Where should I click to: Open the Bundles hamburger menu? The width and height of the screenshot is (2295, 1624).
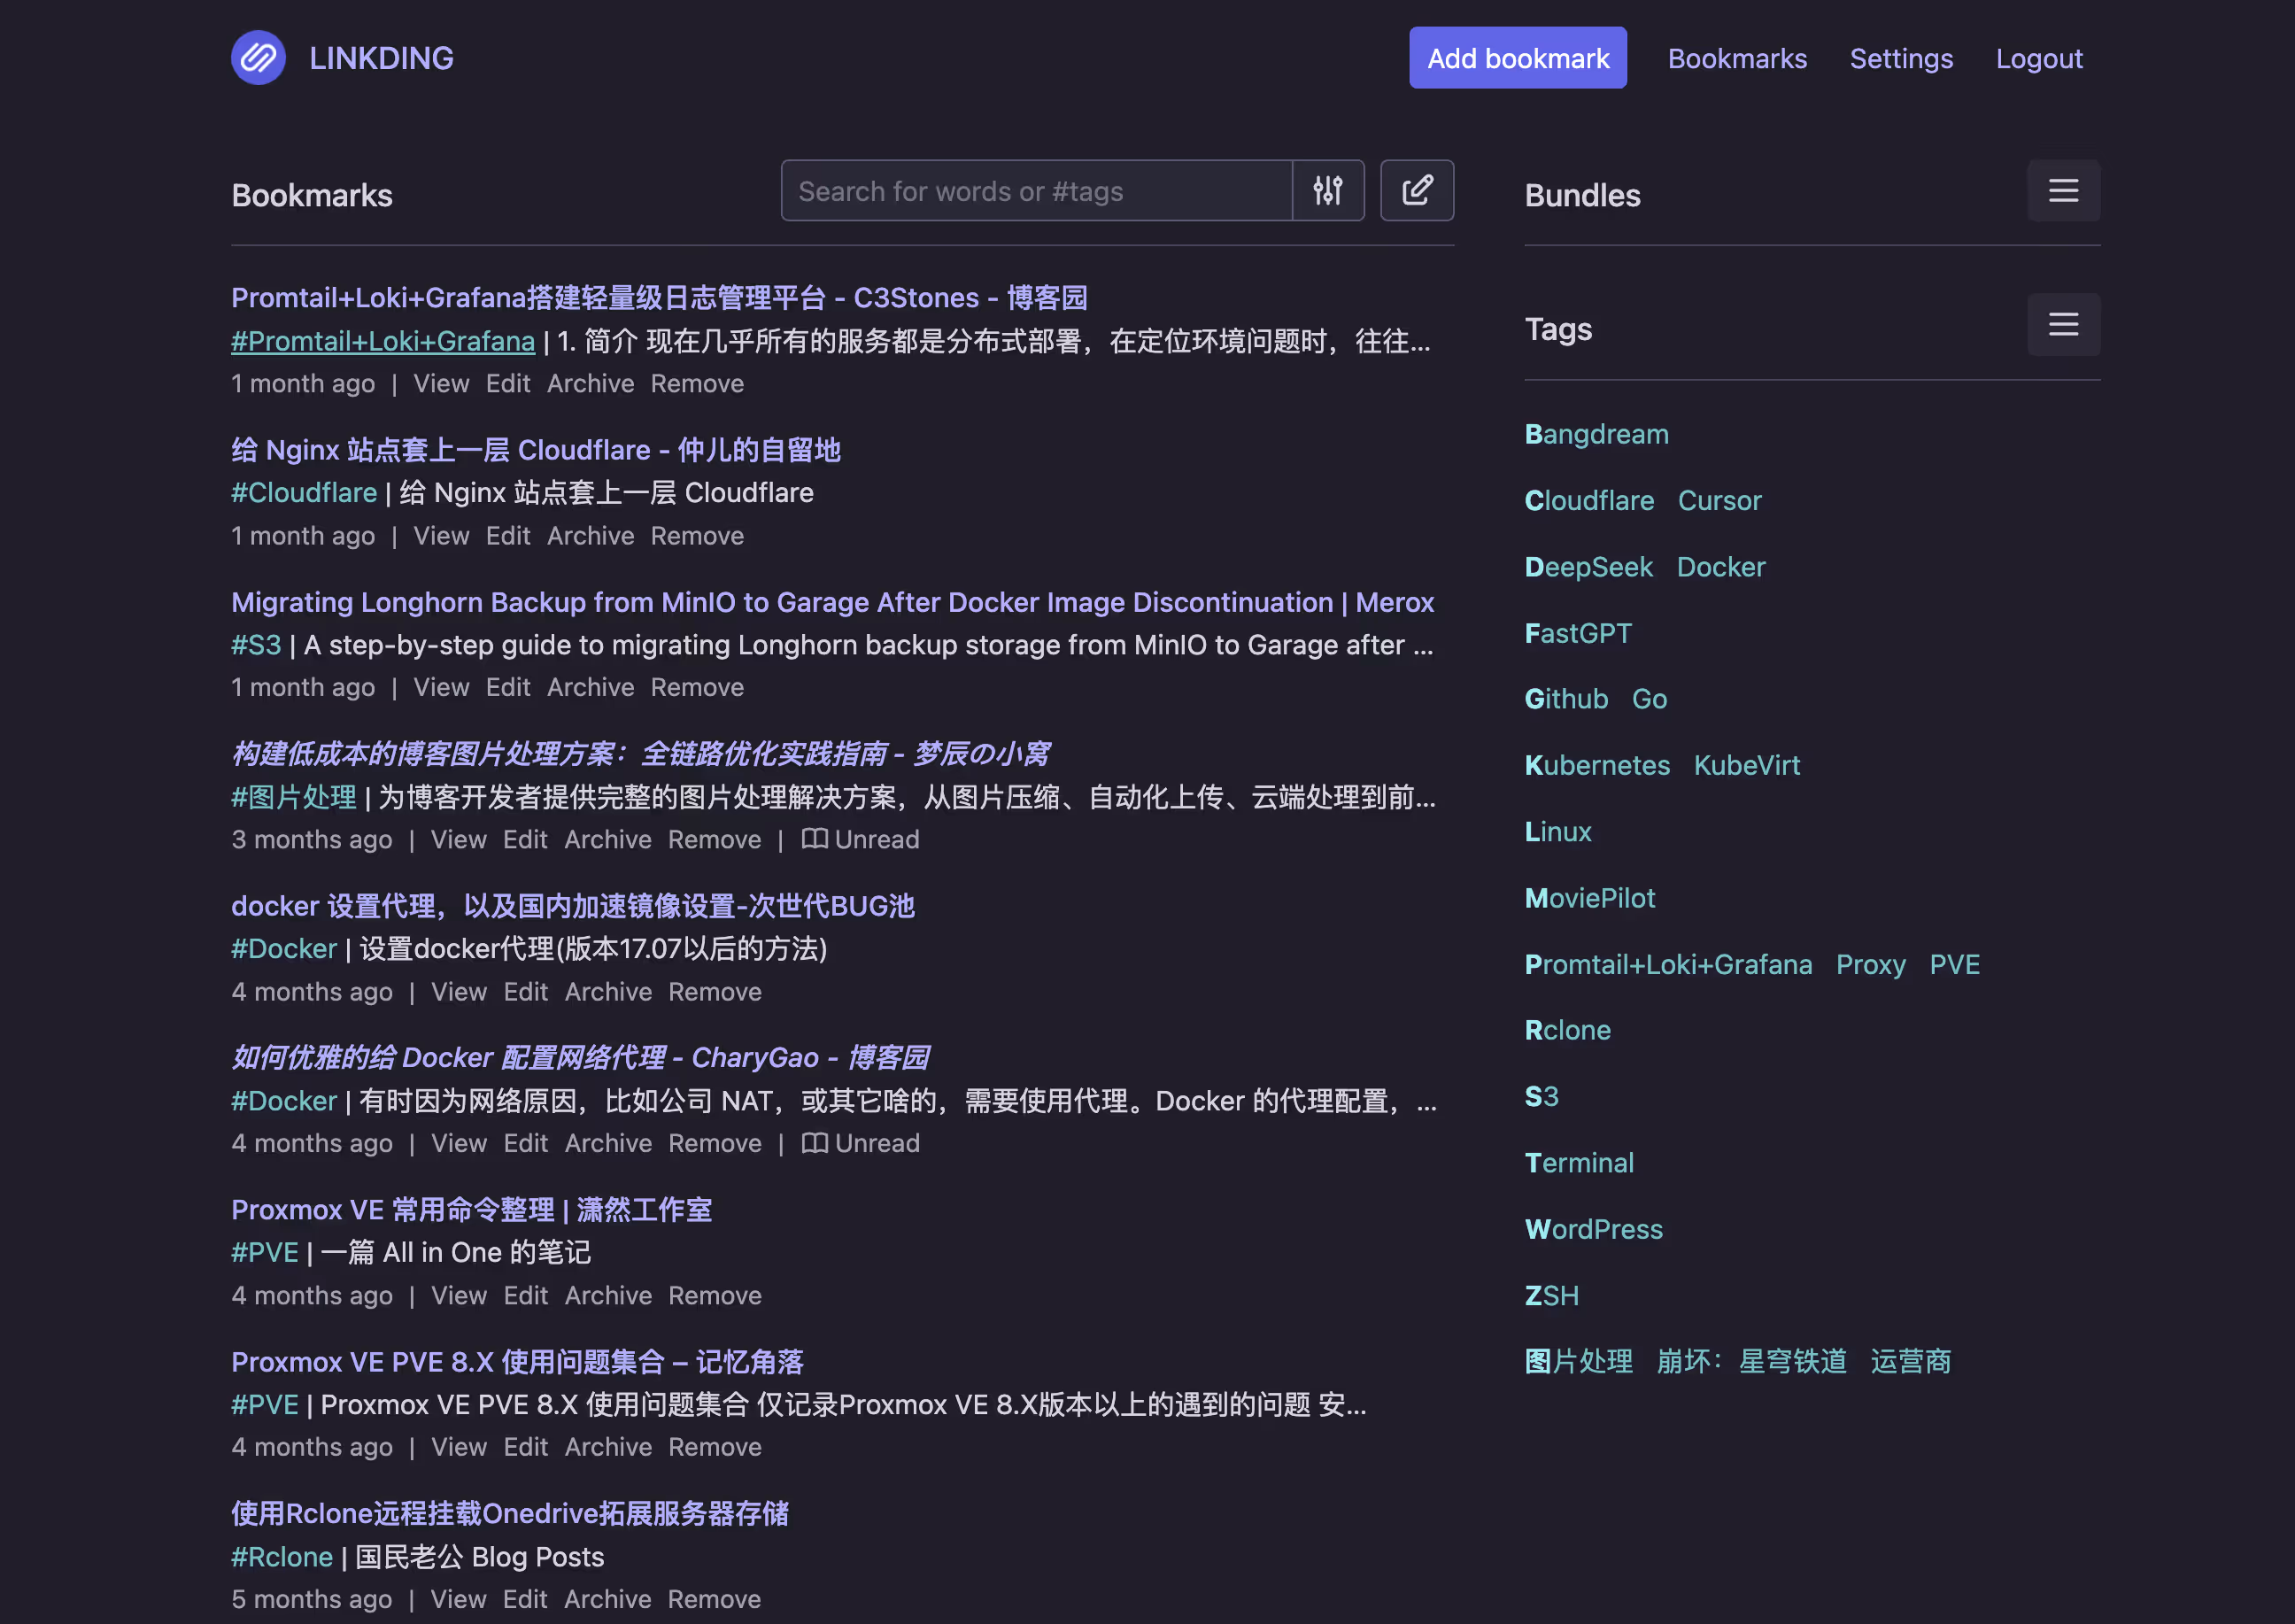(x=2062, y=190)
